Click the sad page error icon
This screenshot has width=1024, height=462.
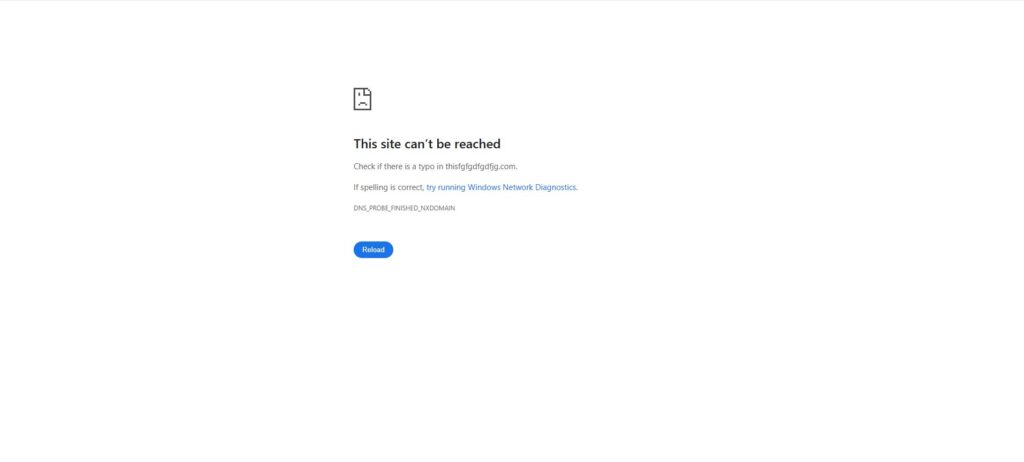[x=362, y=99]
